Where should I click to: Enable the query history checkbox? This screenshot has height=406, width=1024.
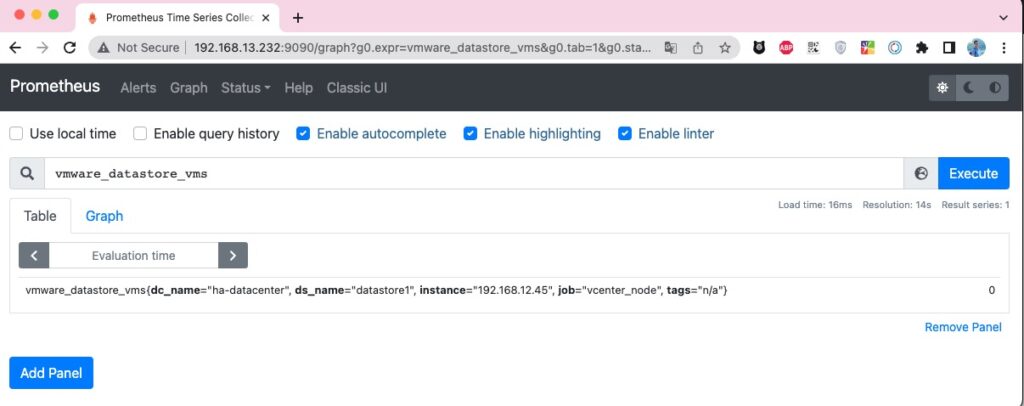(140, 134)
